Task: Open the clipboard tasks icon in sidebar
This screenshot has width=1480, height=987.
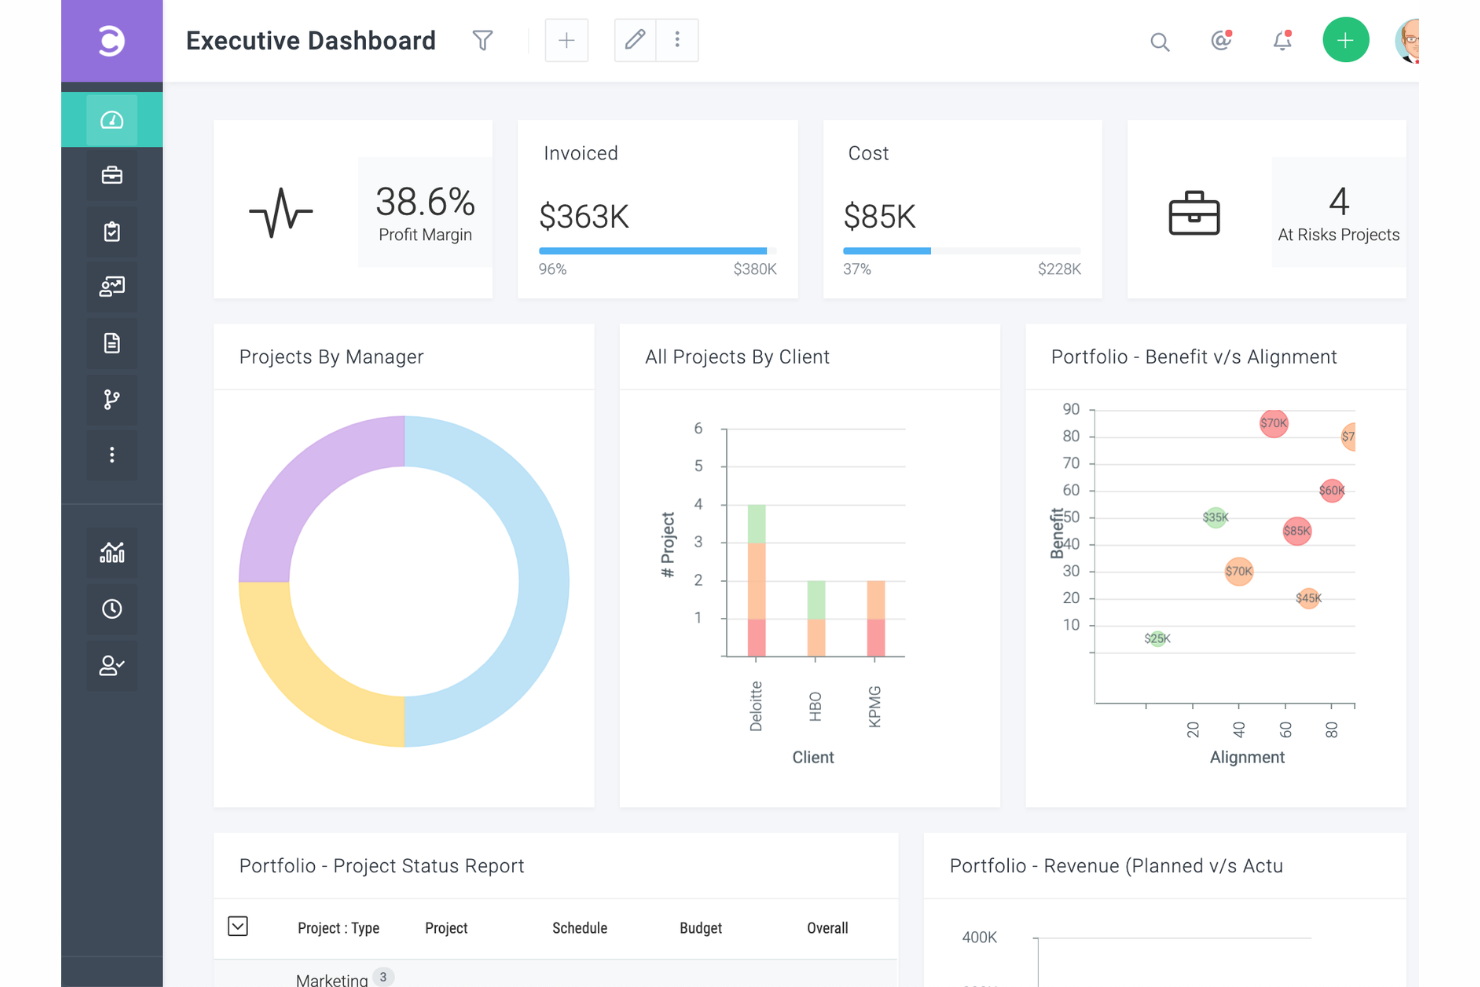Action: (x=112, y=232)
